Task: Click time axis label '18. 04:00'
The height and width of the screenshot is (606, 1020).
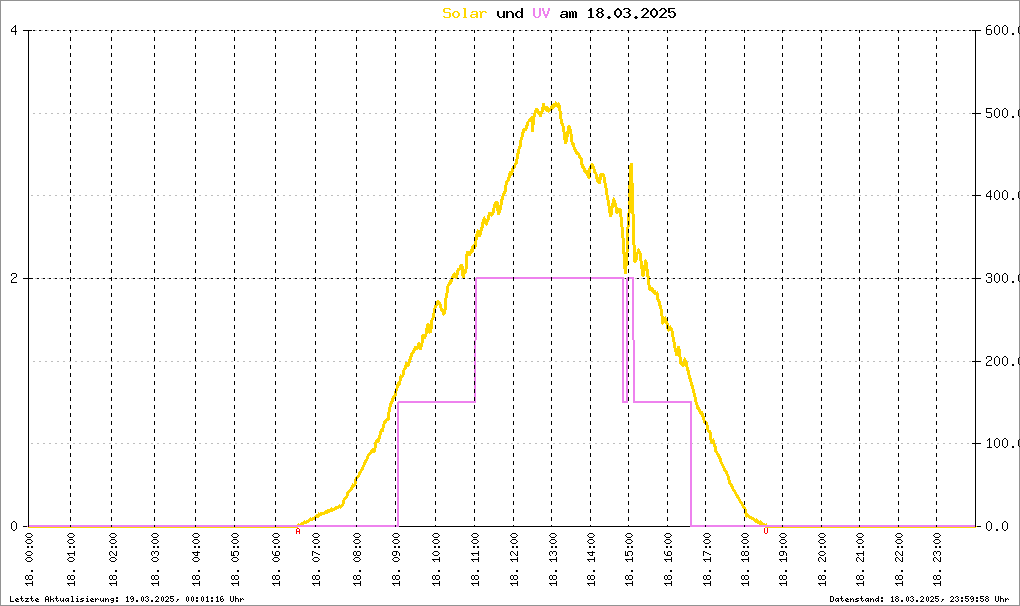Action: 196,559
